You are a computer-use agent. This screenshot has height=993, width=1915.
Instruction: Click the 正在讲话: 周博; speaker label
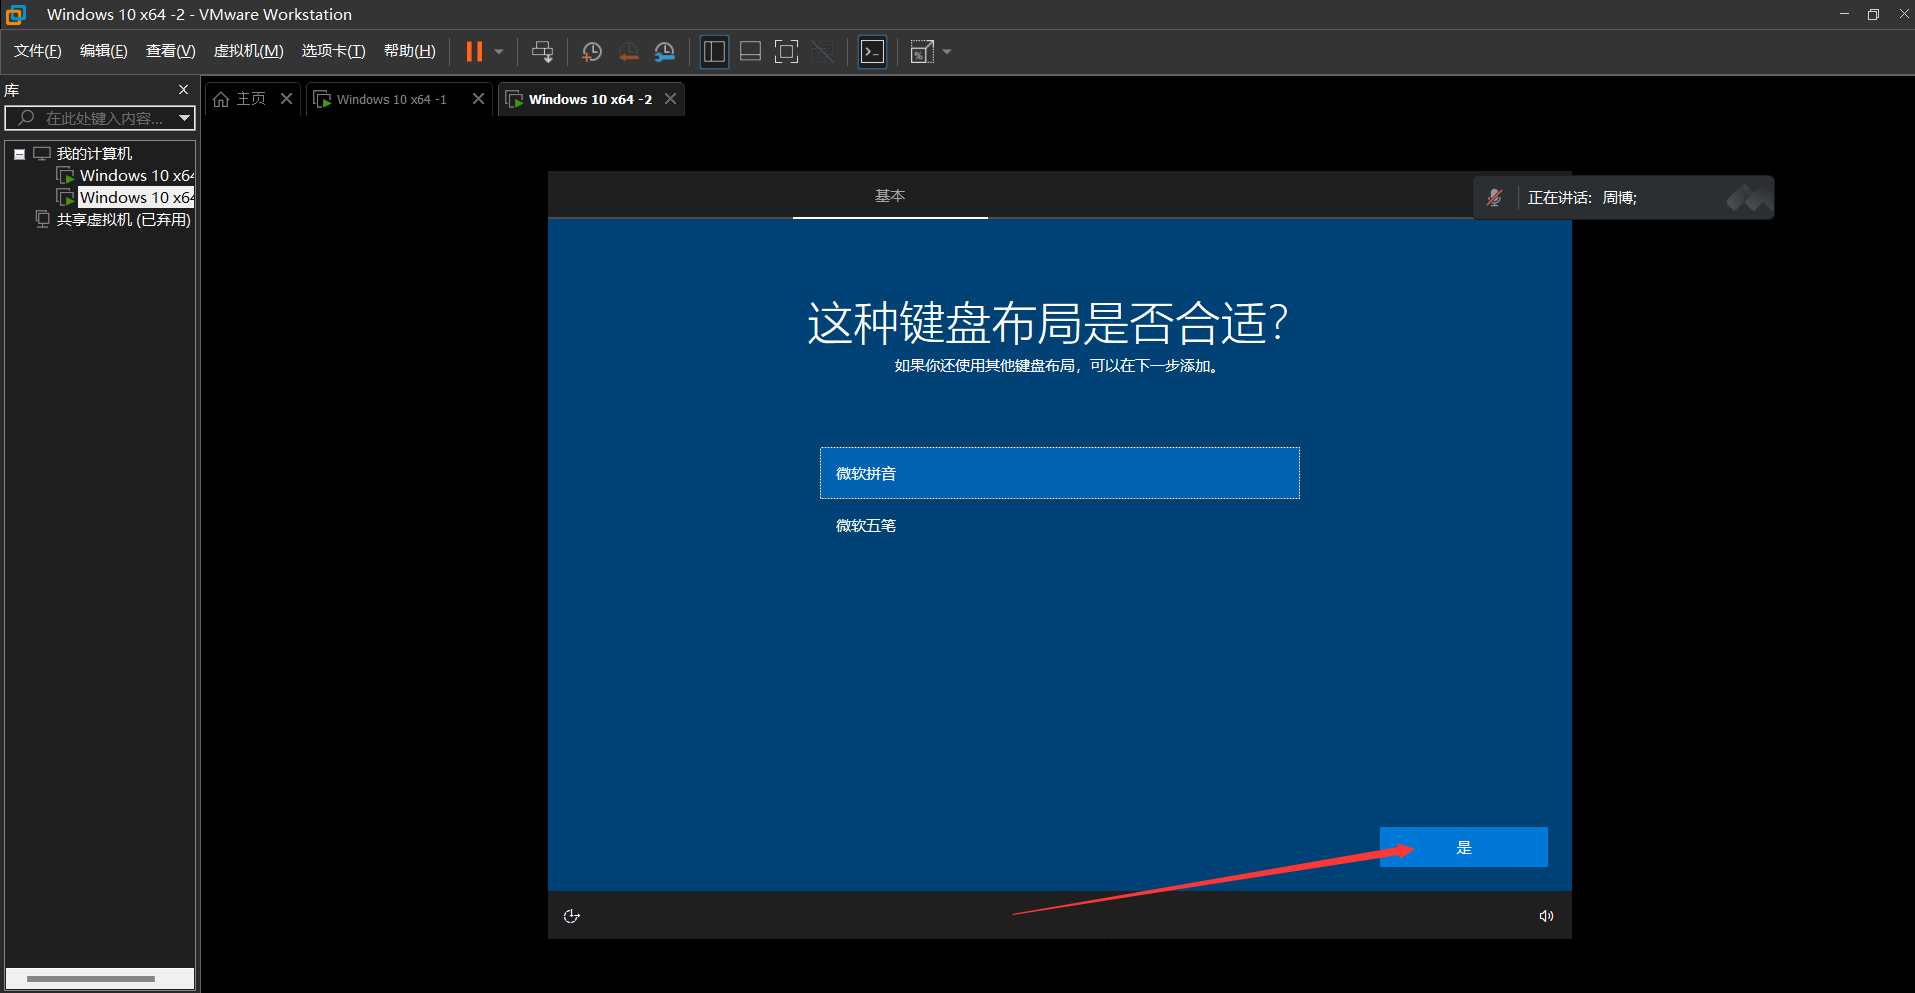tap(1582, 198)
